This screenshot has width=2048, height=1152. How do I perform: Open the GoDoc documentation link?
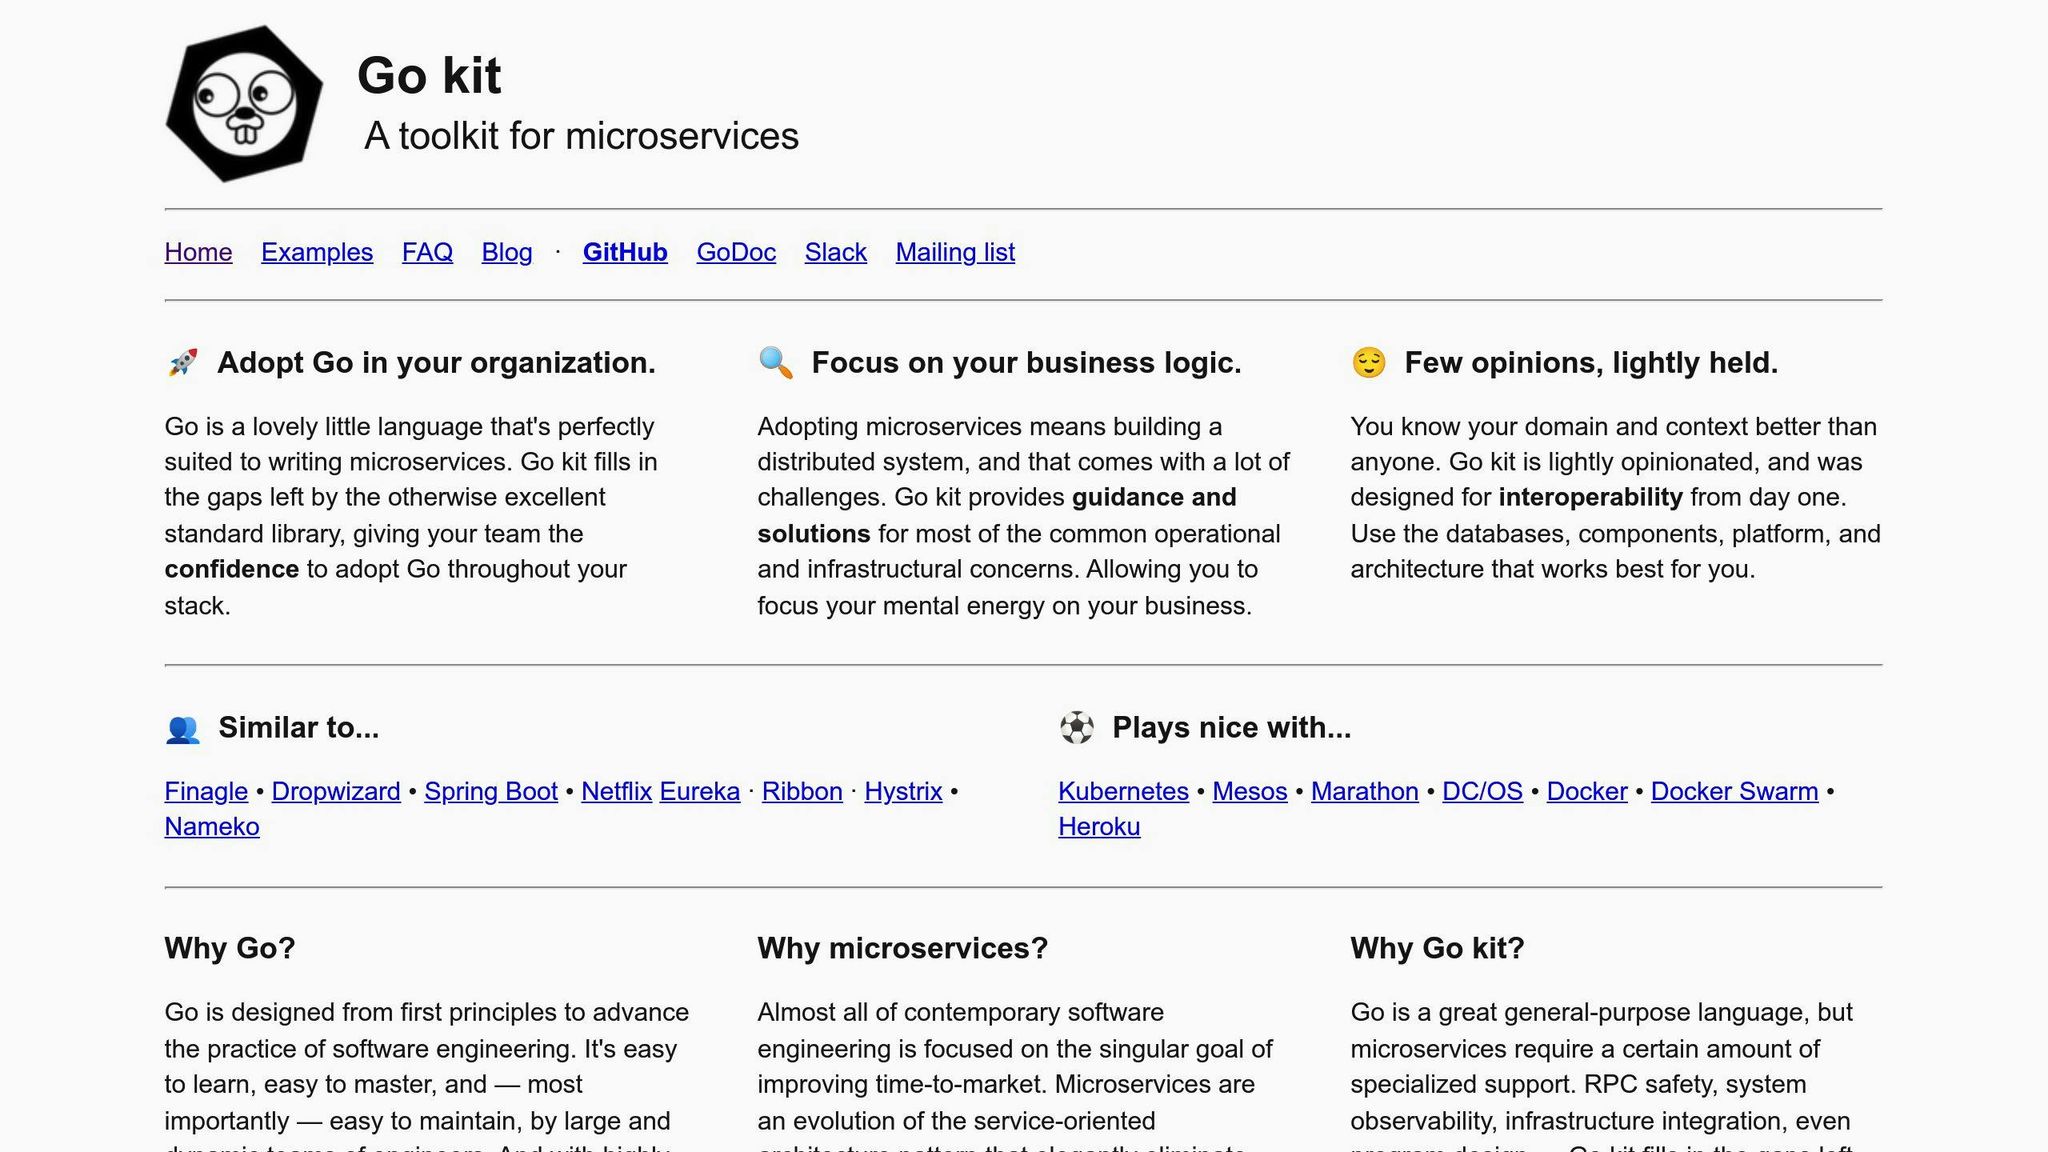click(x=735, y=252)
